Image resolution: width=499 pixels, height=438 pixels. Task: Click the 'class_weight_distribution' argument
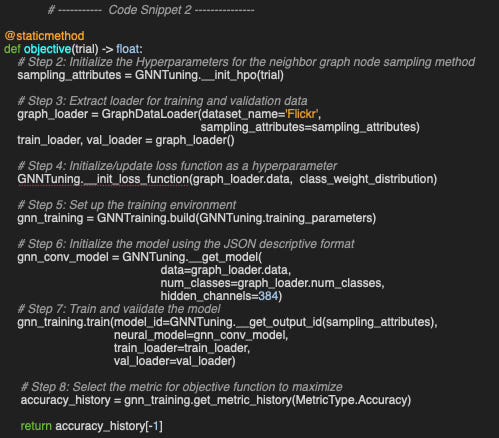tap(366, 179)
